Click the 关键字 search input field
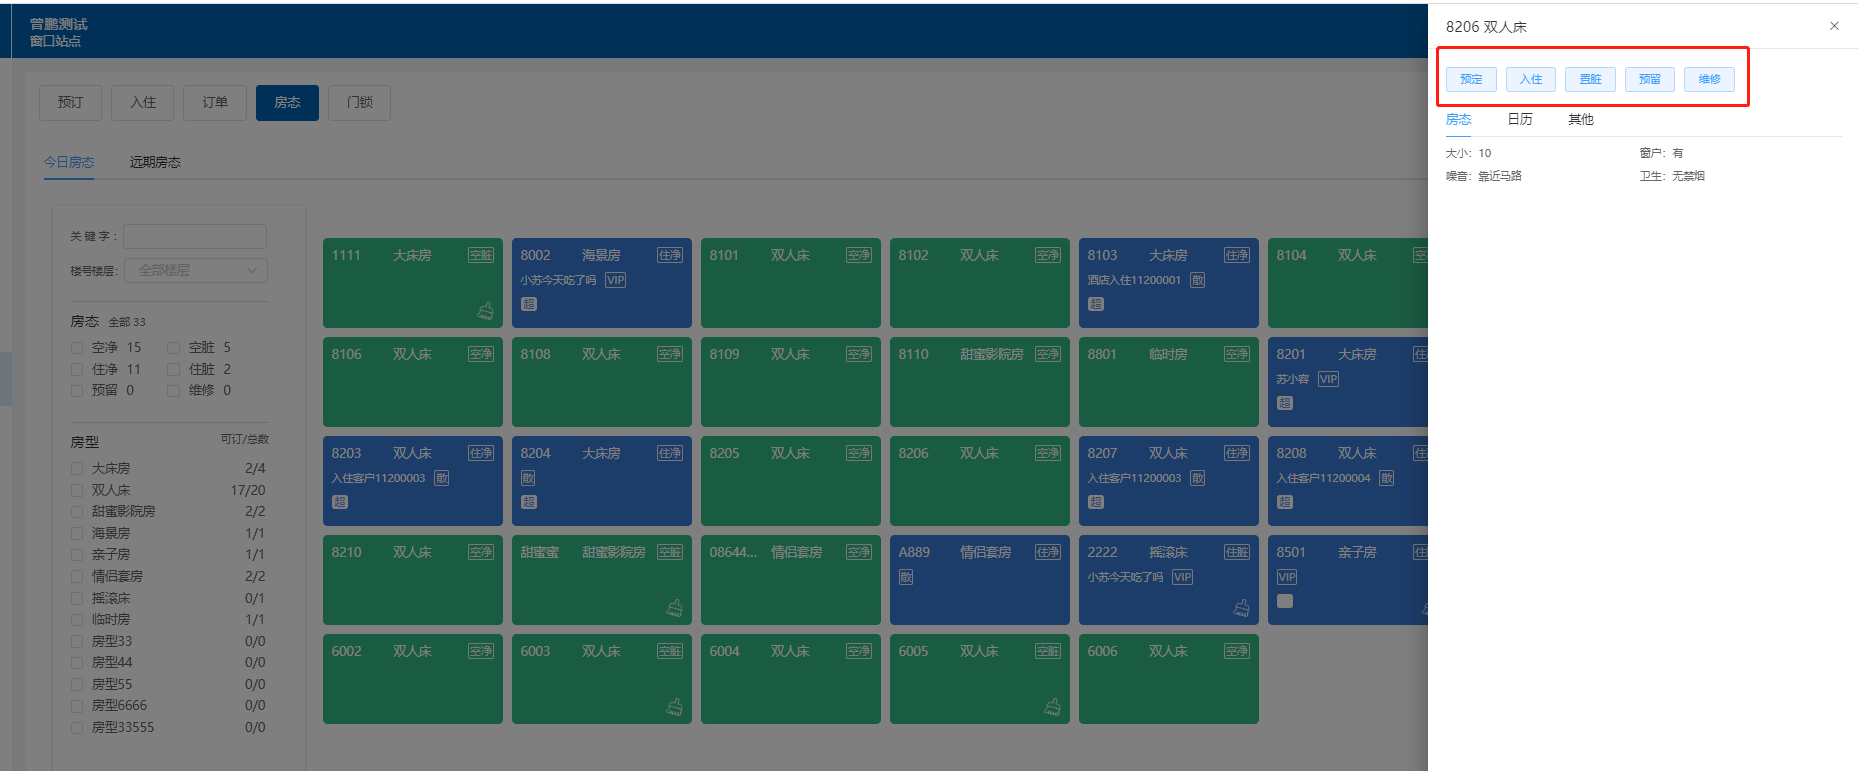 pos(195,237)
